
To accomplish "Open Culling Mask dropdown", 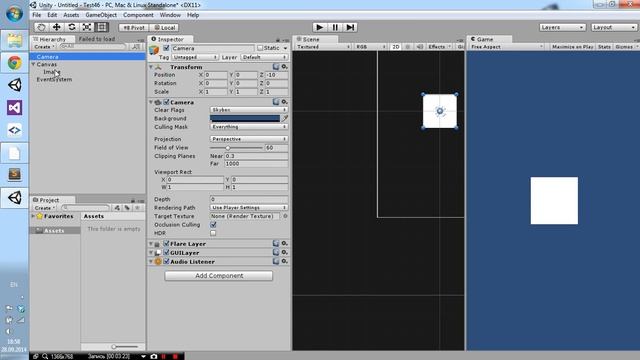I will pyautogui.click(x=249, y=127).
